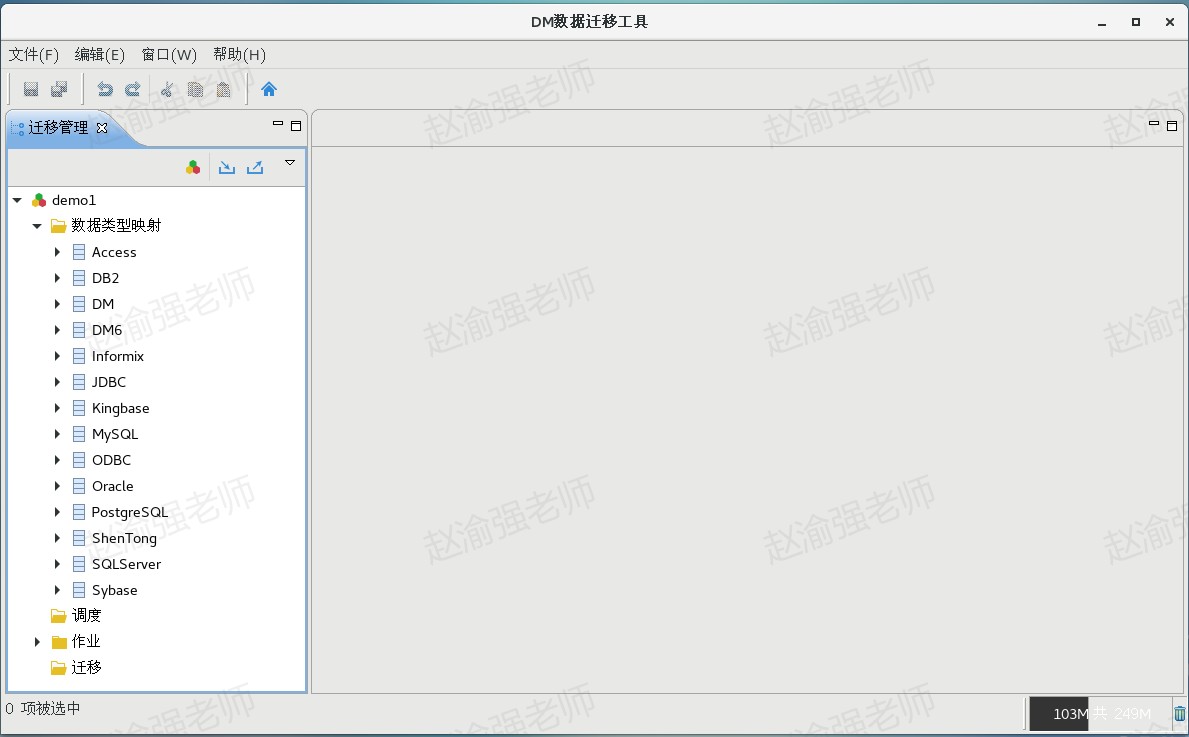The height and width of the screenshot is (737, 1189).
Task: Select the 数据类型映射 folder label
Action: click(x=116, y=225)
